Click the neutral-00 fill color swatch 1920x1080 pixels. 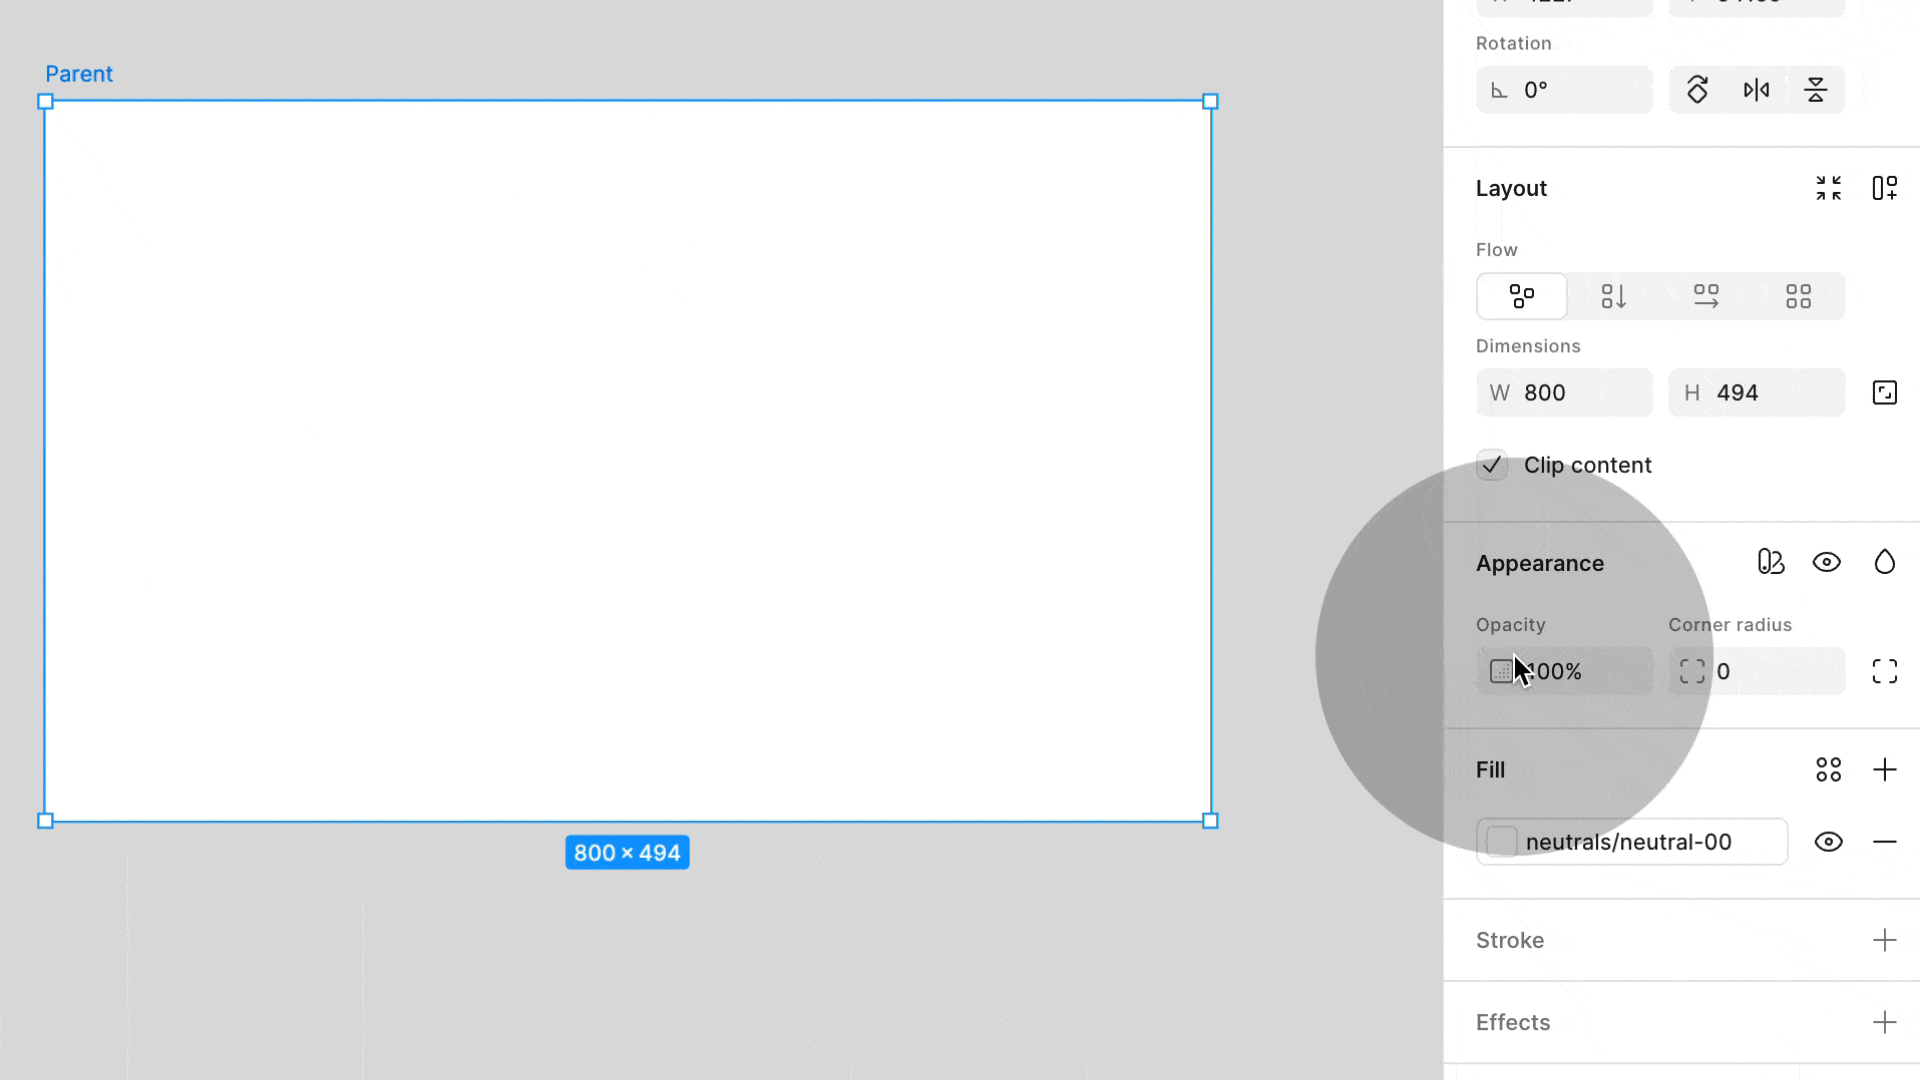coord(1501,842)
